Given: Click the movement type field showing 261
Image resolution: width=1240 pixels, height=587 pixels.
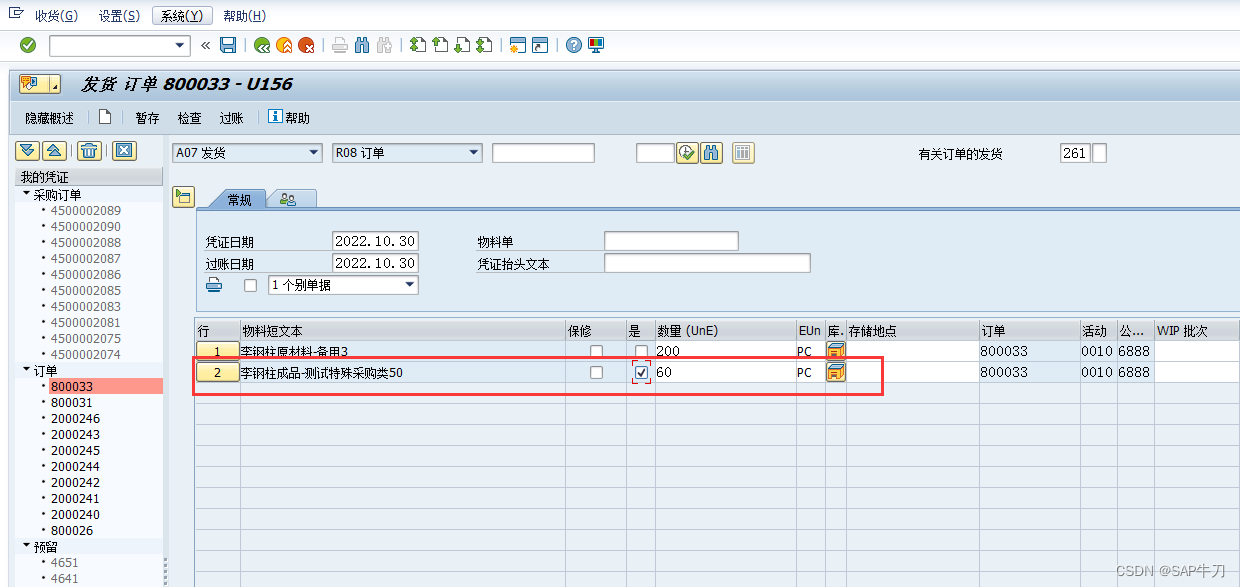Looking at the screenshot, I should 1075,153.
